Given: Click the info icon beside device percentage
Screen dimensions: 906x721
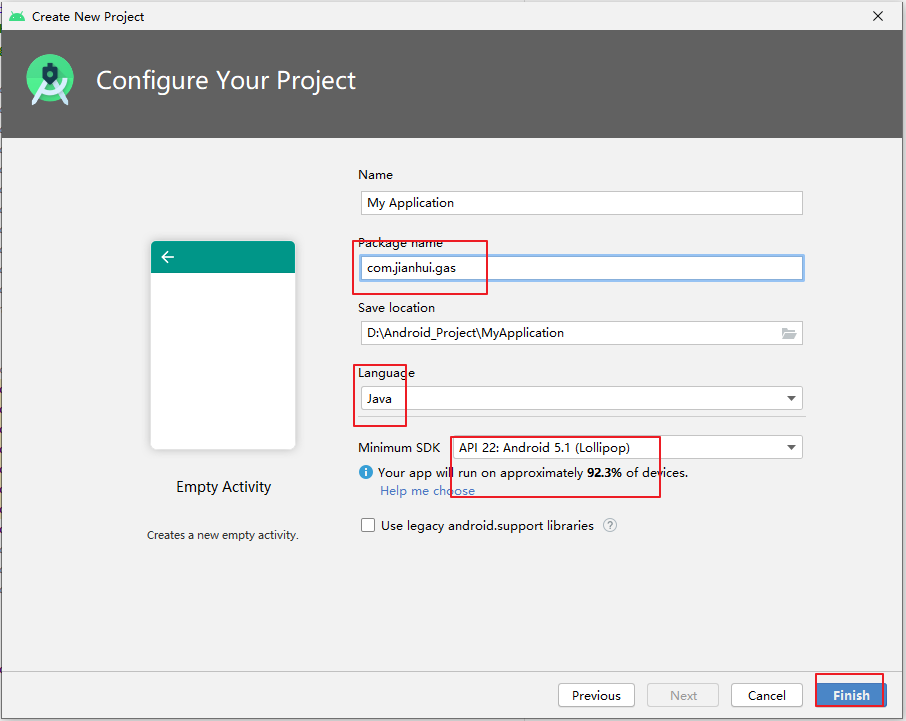Looking at the screenshot, I should coord(366,472).
